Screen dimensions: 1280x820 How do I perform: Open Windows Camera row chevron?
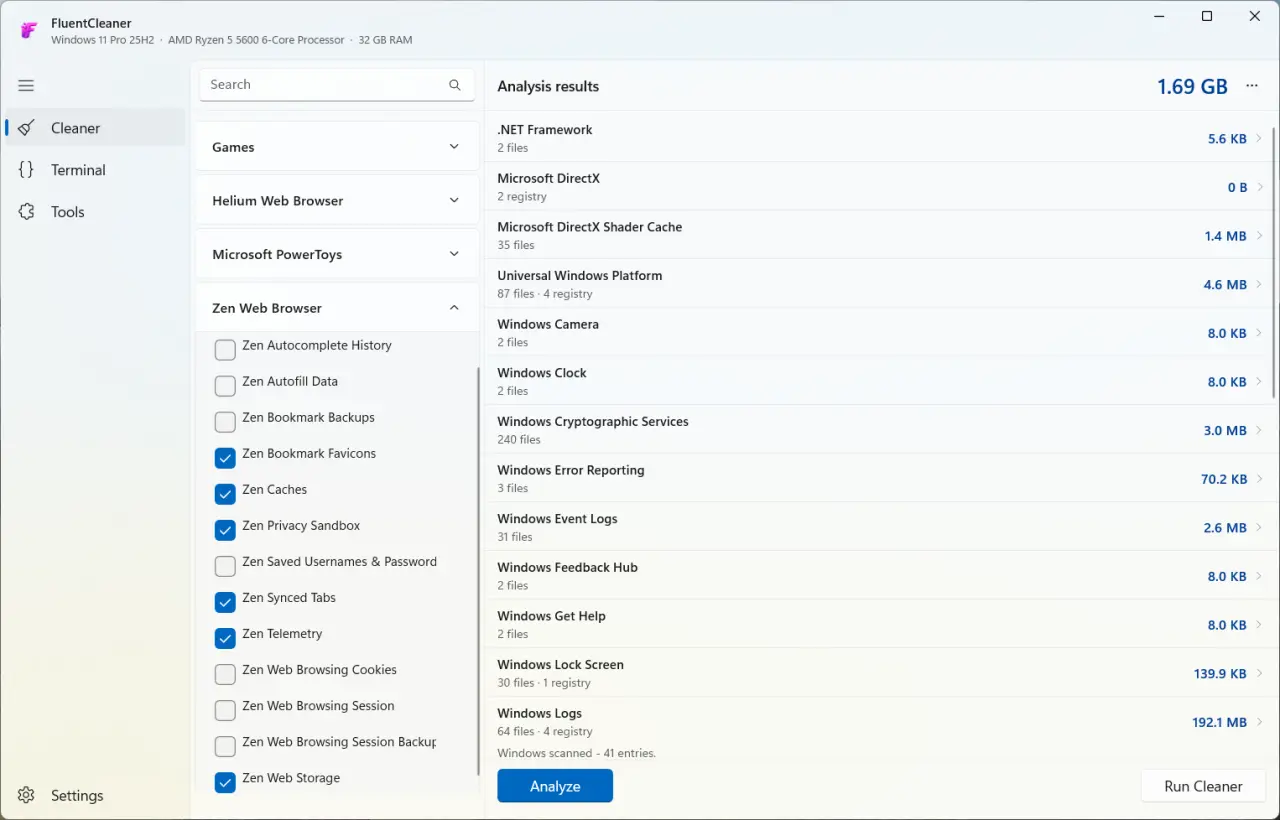[1259, 333]
